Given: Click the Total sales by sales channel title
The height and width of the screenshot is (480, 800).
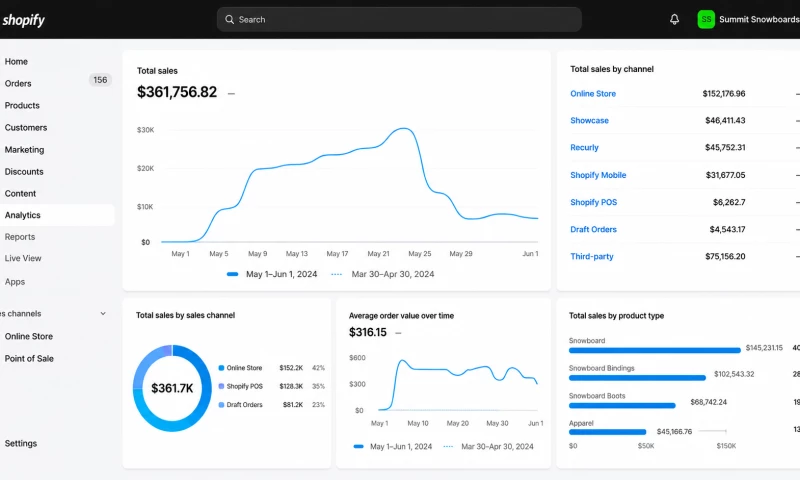Looking at the screenshot, I should point(185,315).
